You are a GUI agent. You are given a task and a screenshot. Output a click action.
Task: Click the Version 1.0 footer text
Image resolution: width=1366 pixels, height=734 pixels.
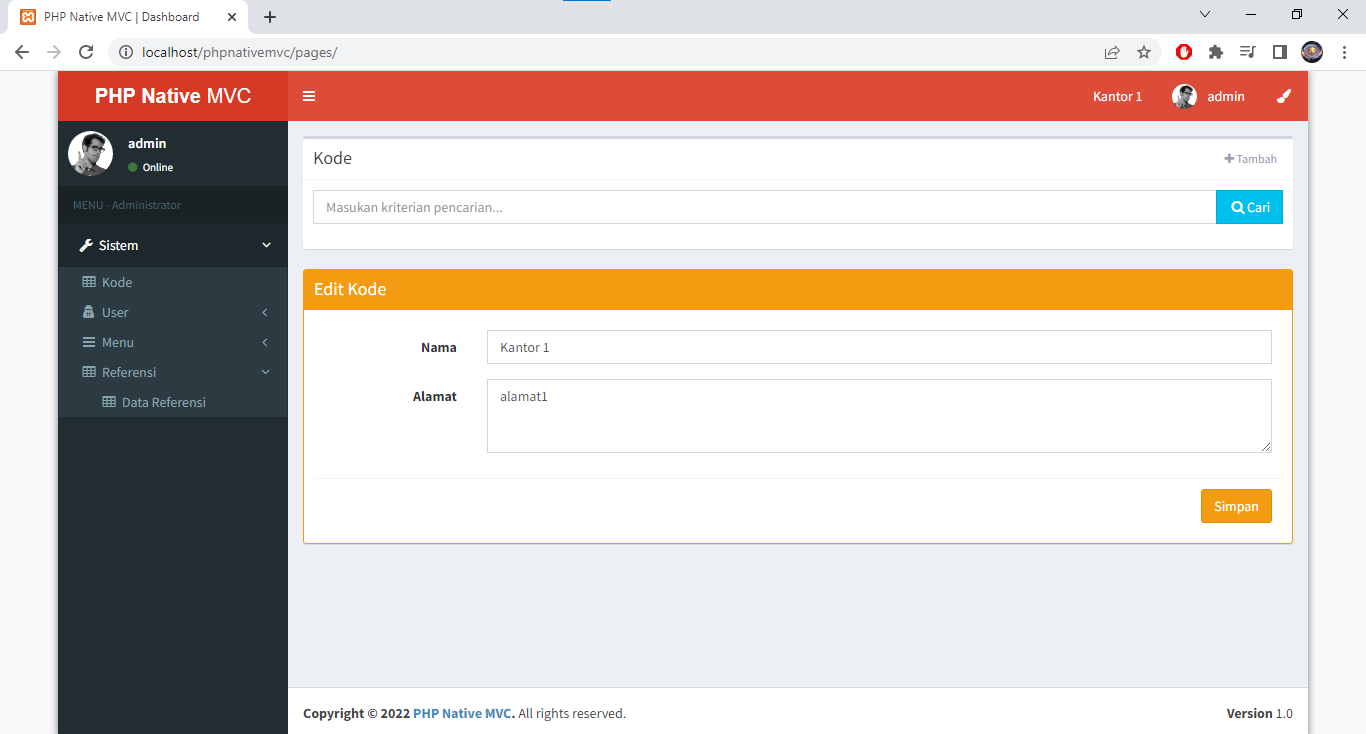(1260, 713)
